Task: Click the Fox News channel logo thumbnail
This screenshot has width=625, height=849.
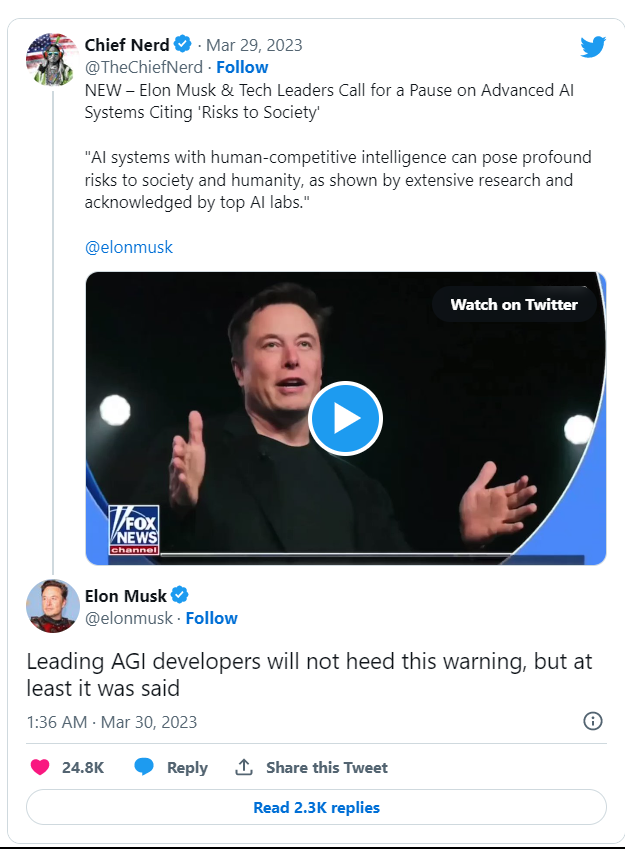Action: [133, 530]
